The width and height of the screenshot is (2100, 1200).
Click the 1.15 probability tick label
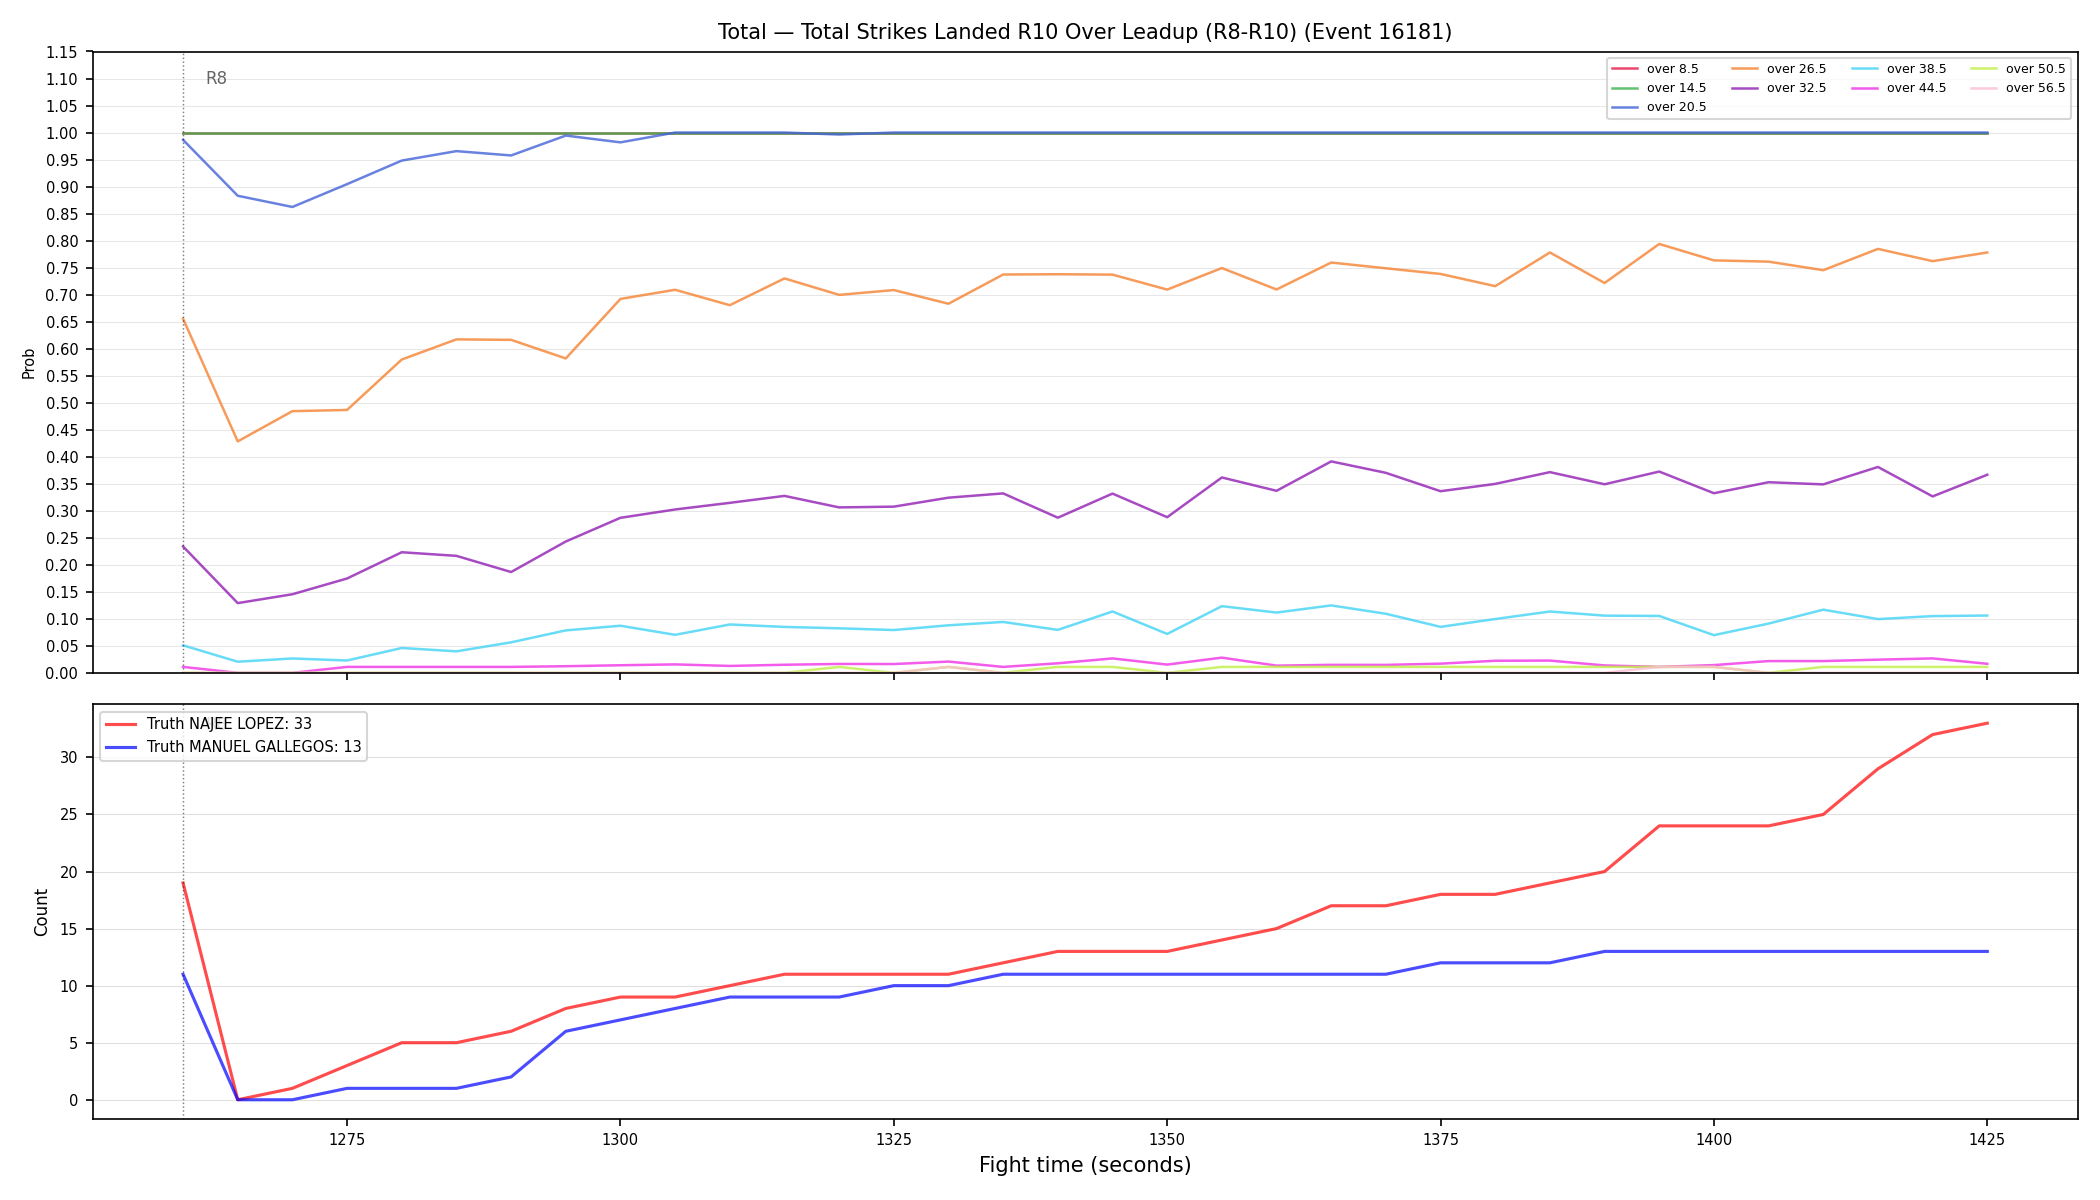click(62, 52)
